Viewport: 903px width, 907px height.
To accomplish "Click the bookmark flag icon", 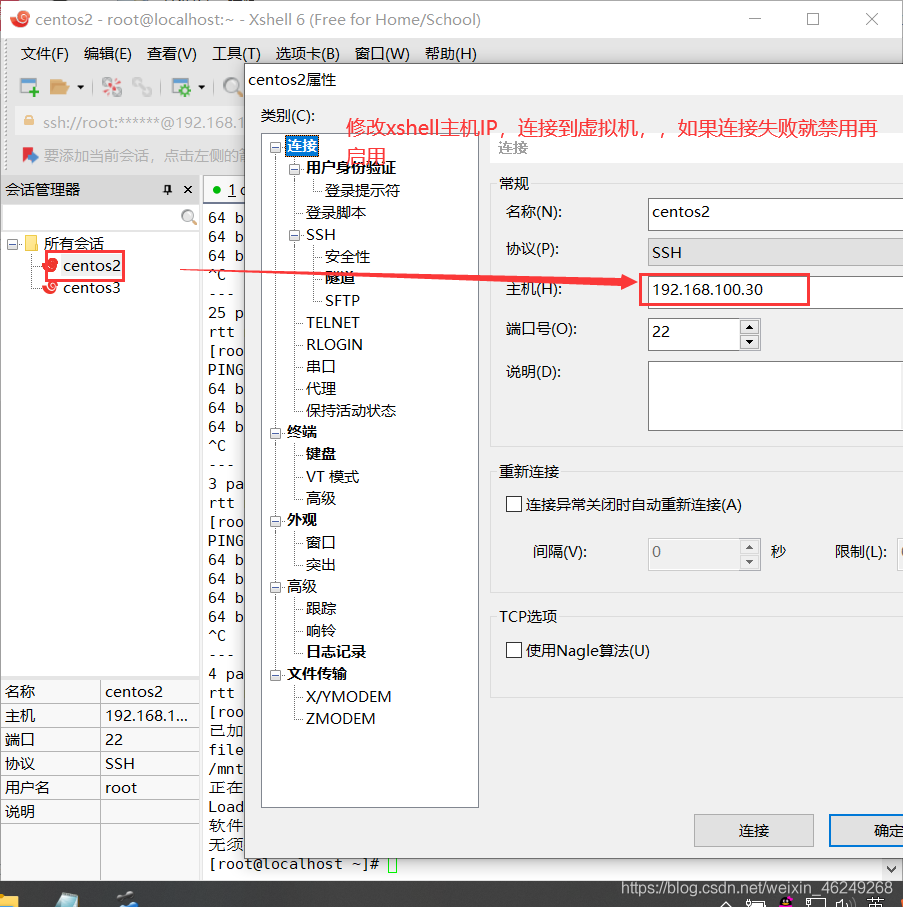I will (x=29, y=154).
